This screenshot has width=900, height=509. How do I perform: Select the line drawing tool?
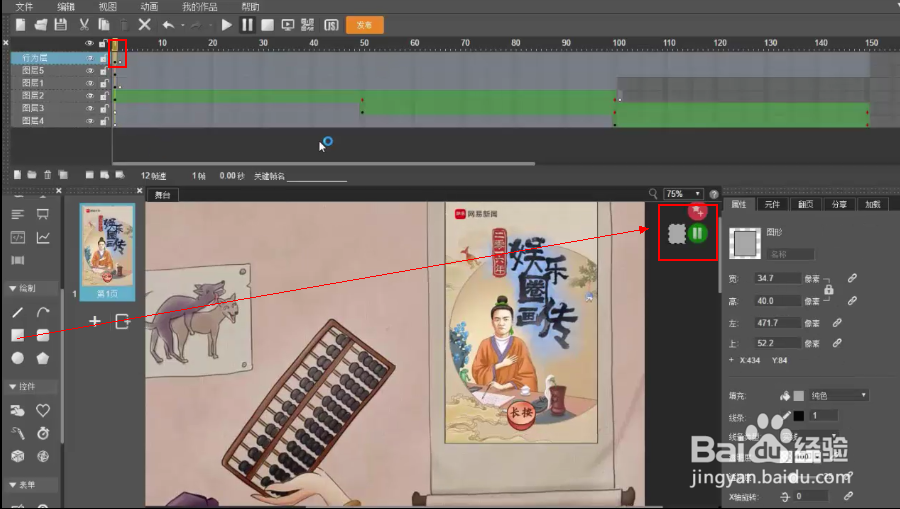(x=18, y=312)
